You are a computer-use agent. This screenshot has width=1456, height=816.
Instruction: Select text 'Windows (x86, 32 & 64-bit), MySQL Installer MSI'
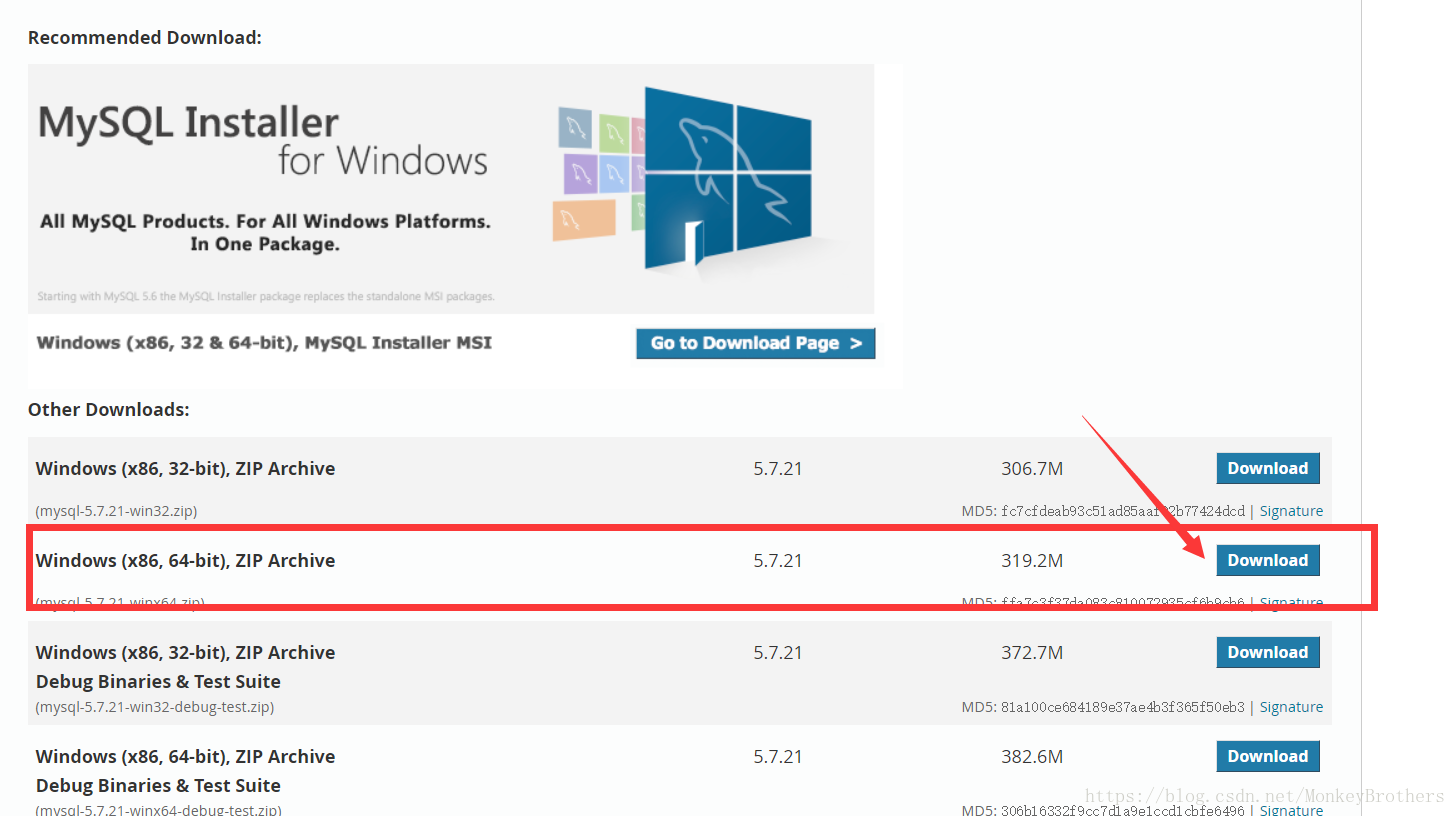click(264, 342)
